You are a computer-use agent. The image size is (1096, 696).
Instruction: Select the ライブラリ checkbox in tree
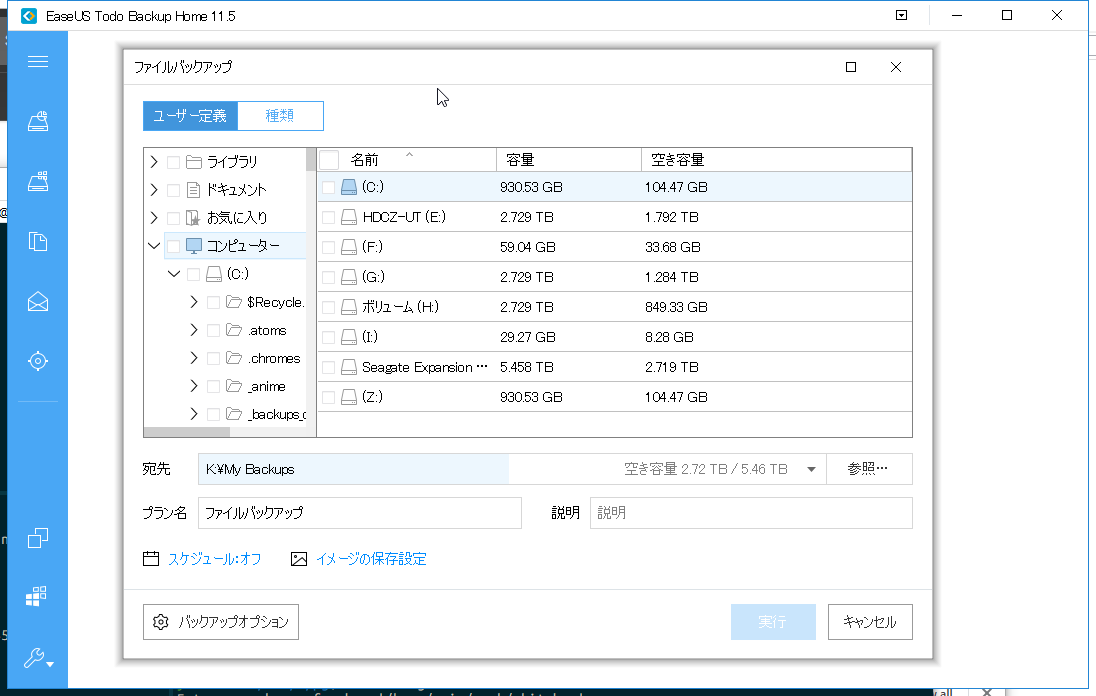[174, 162]
